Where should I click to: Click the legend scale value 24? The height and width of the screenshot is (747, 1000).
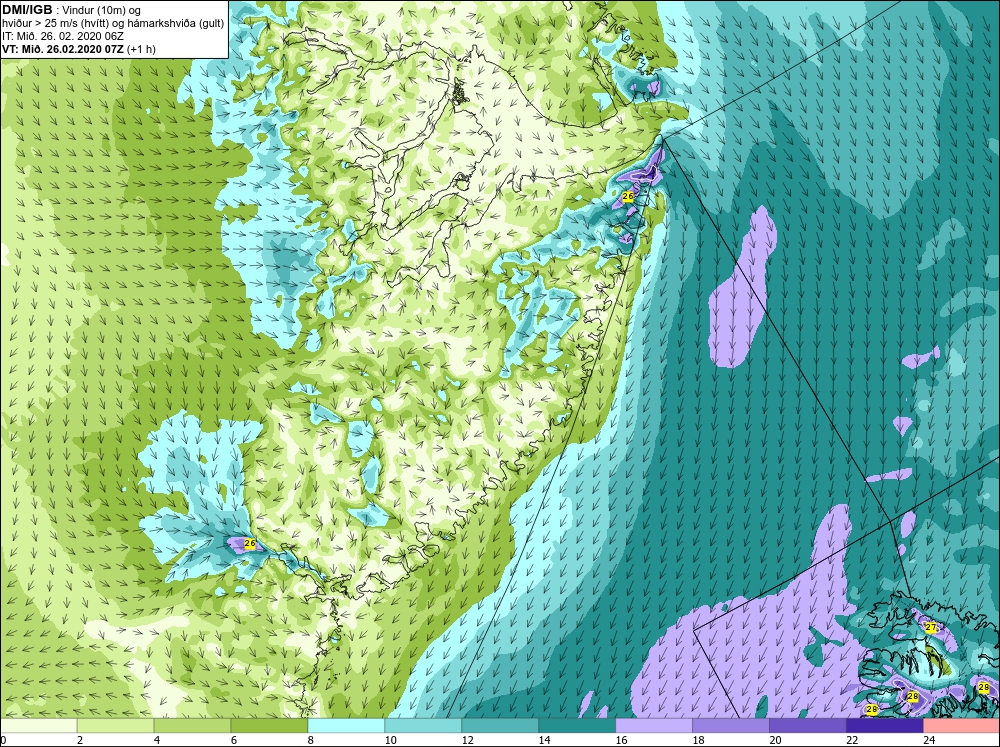click(929, 740)
